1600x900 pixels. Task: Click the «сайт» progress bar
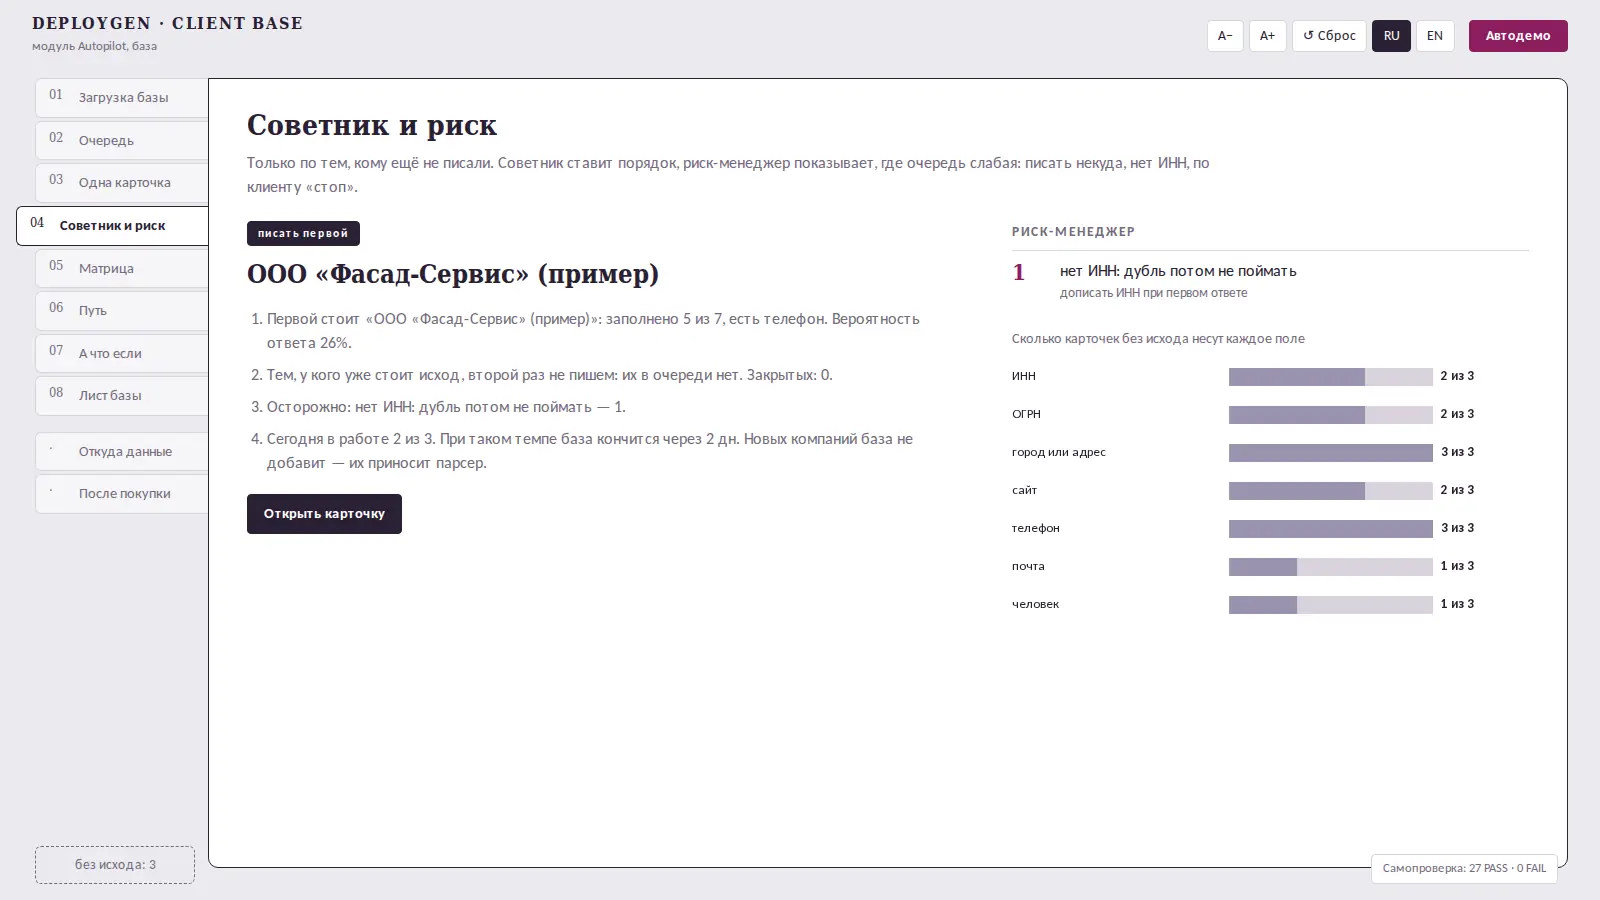coord(1330,491)
